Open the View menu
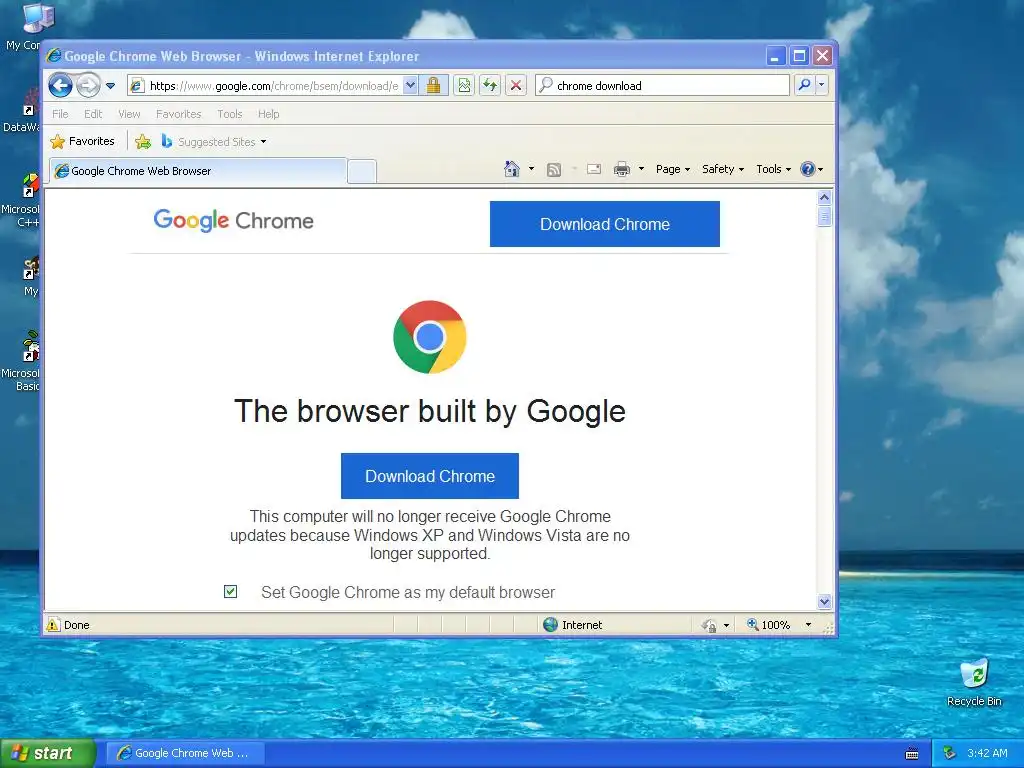1024x768 pixels. click(x=129, y=114)
